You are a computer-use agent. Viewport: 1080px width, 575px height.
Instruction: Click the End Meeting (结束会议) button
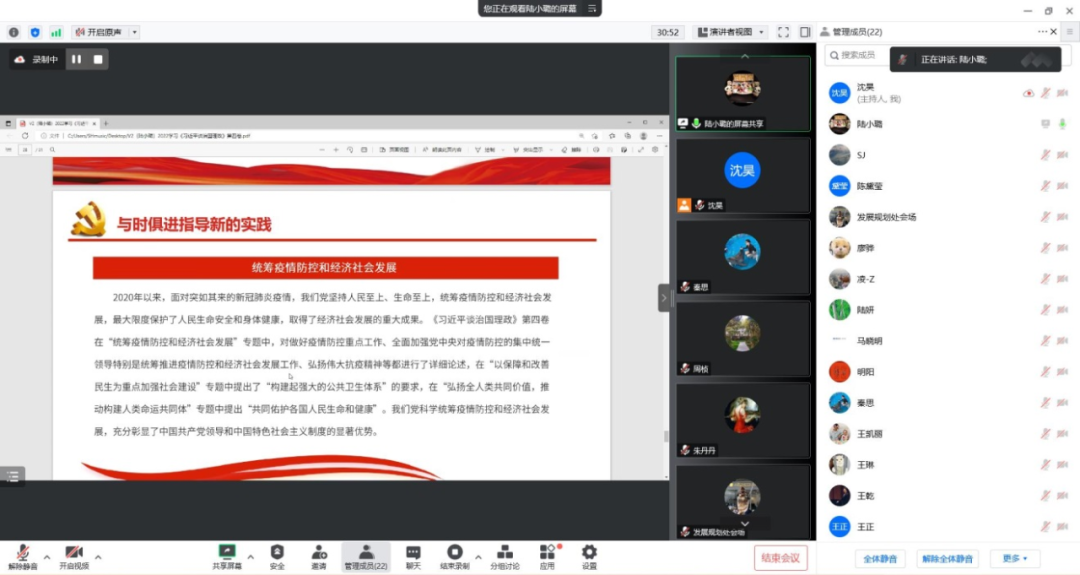780,558
